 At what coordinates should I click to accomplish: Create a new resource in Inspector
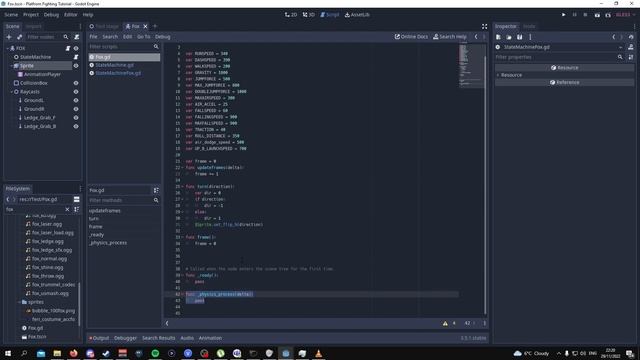point(498,37)
